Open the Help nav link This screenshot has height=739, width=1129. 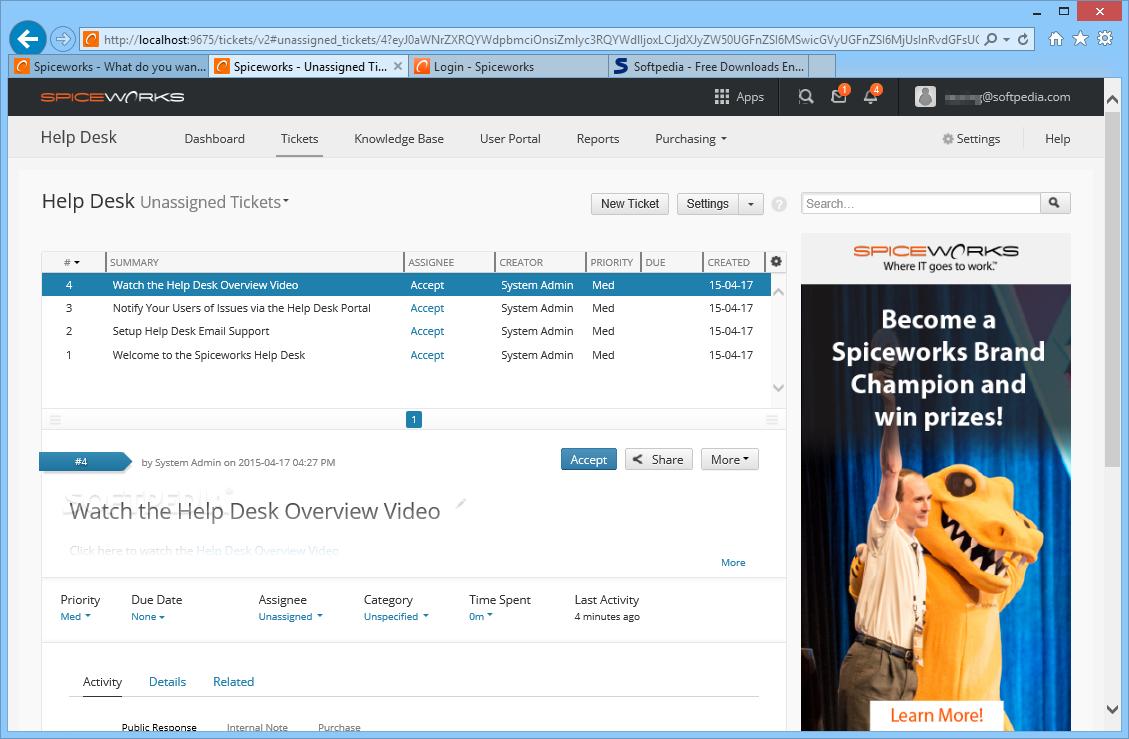1058,139
